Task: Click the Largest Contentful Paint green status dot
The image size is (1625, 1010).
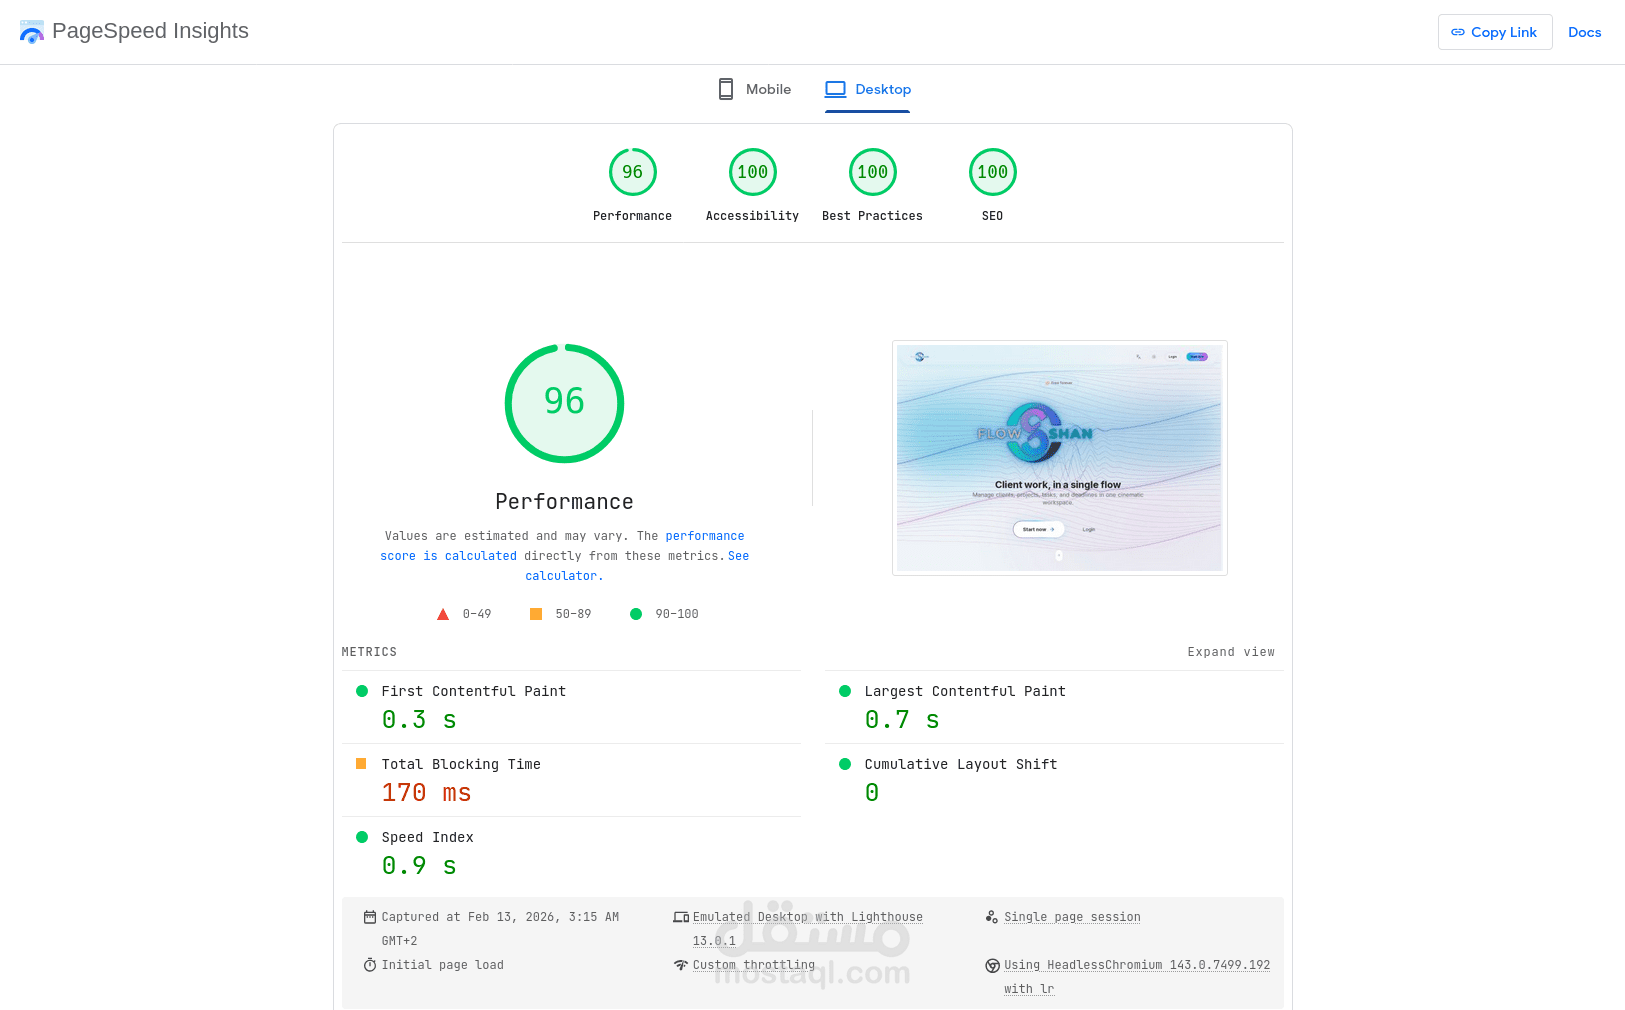Action: pyautogui.click(x=845, y=691)
